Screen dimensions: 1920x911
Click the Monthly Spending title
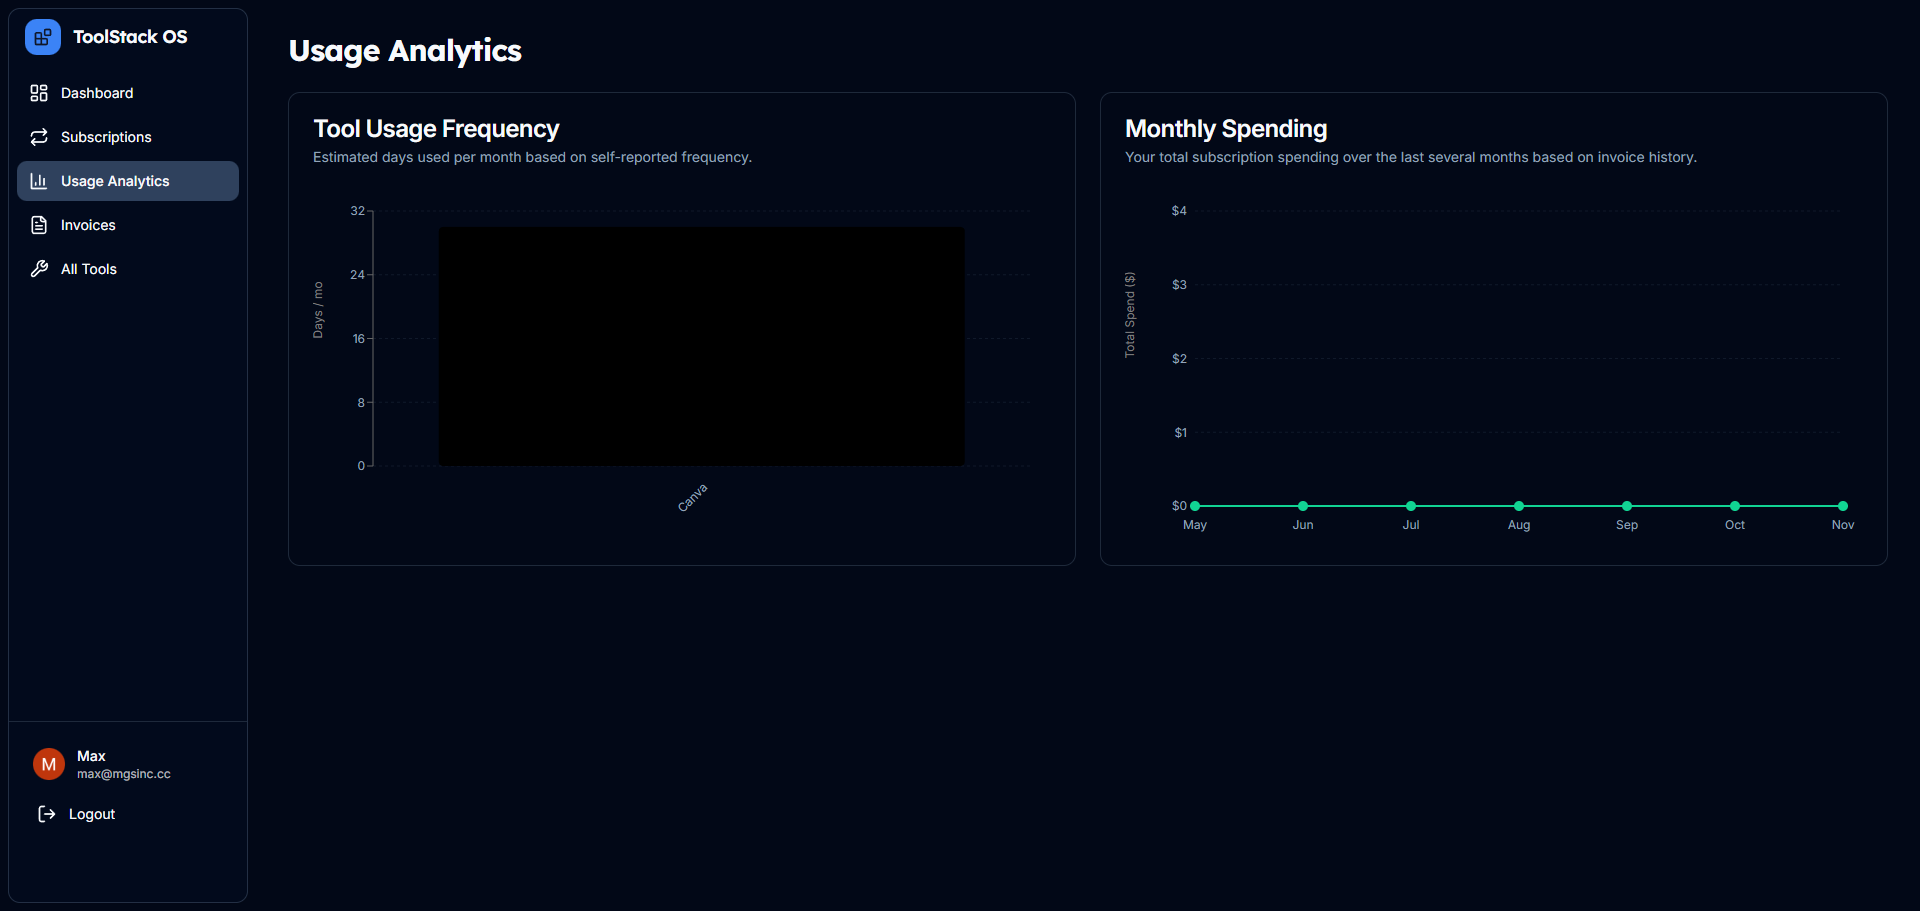pyautogui.click(x=1226, y=129)
